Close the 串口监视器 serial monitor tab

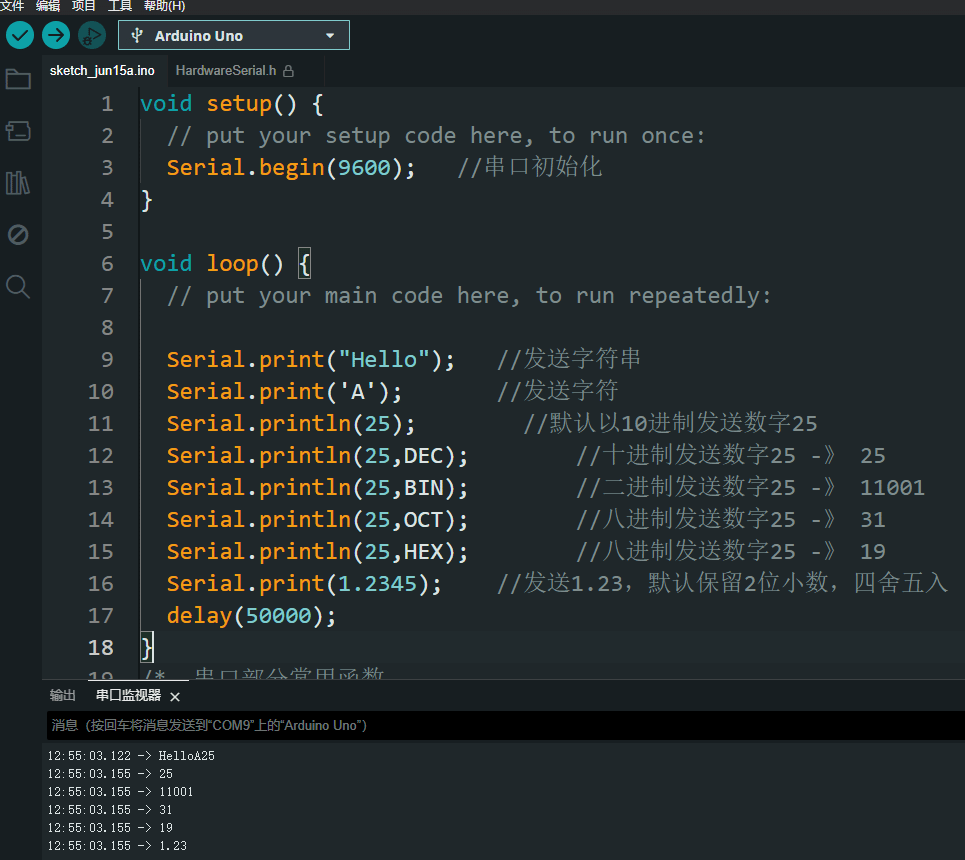coord(175,697)
